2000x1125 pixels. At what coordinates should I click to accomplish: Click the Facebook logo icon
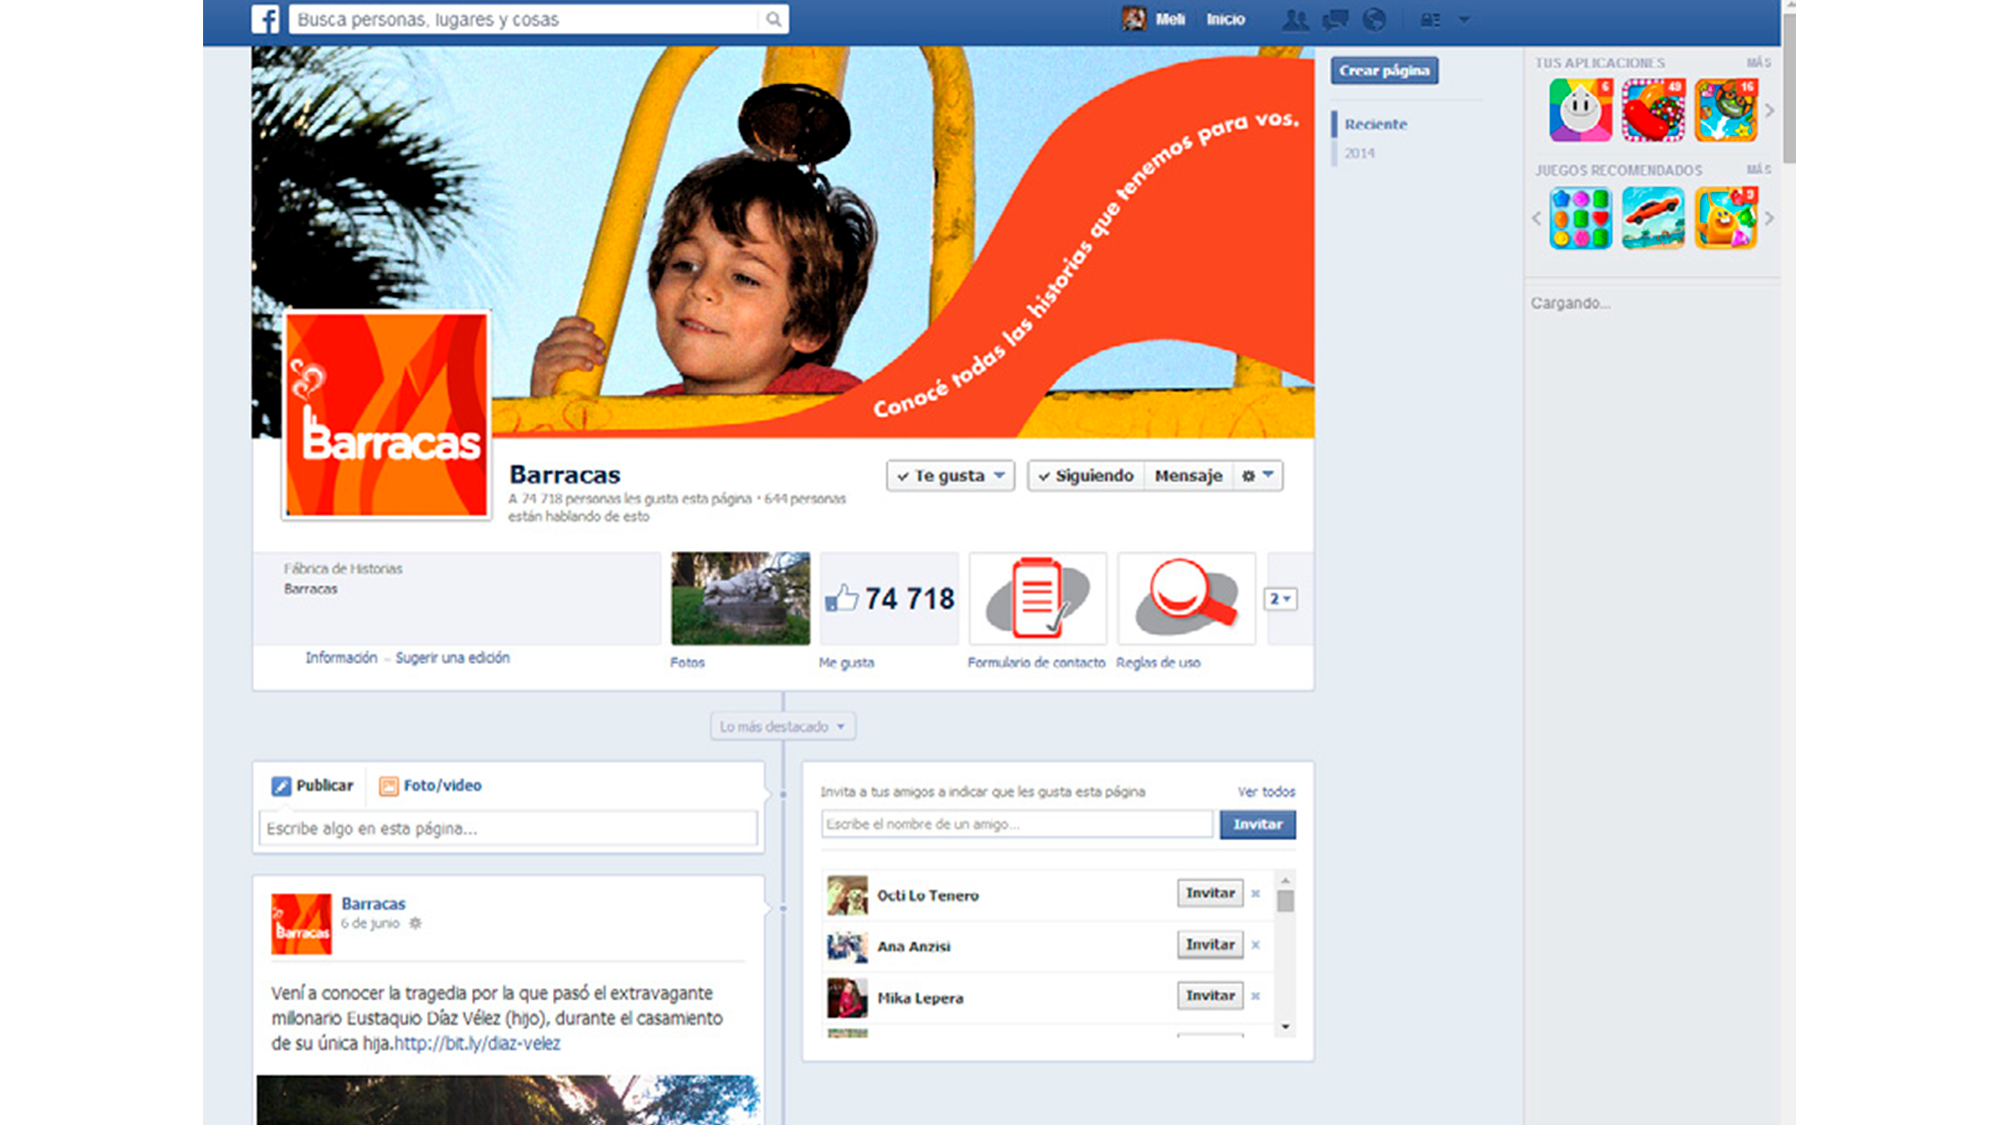pyautogui.click(x=265, y=19)
